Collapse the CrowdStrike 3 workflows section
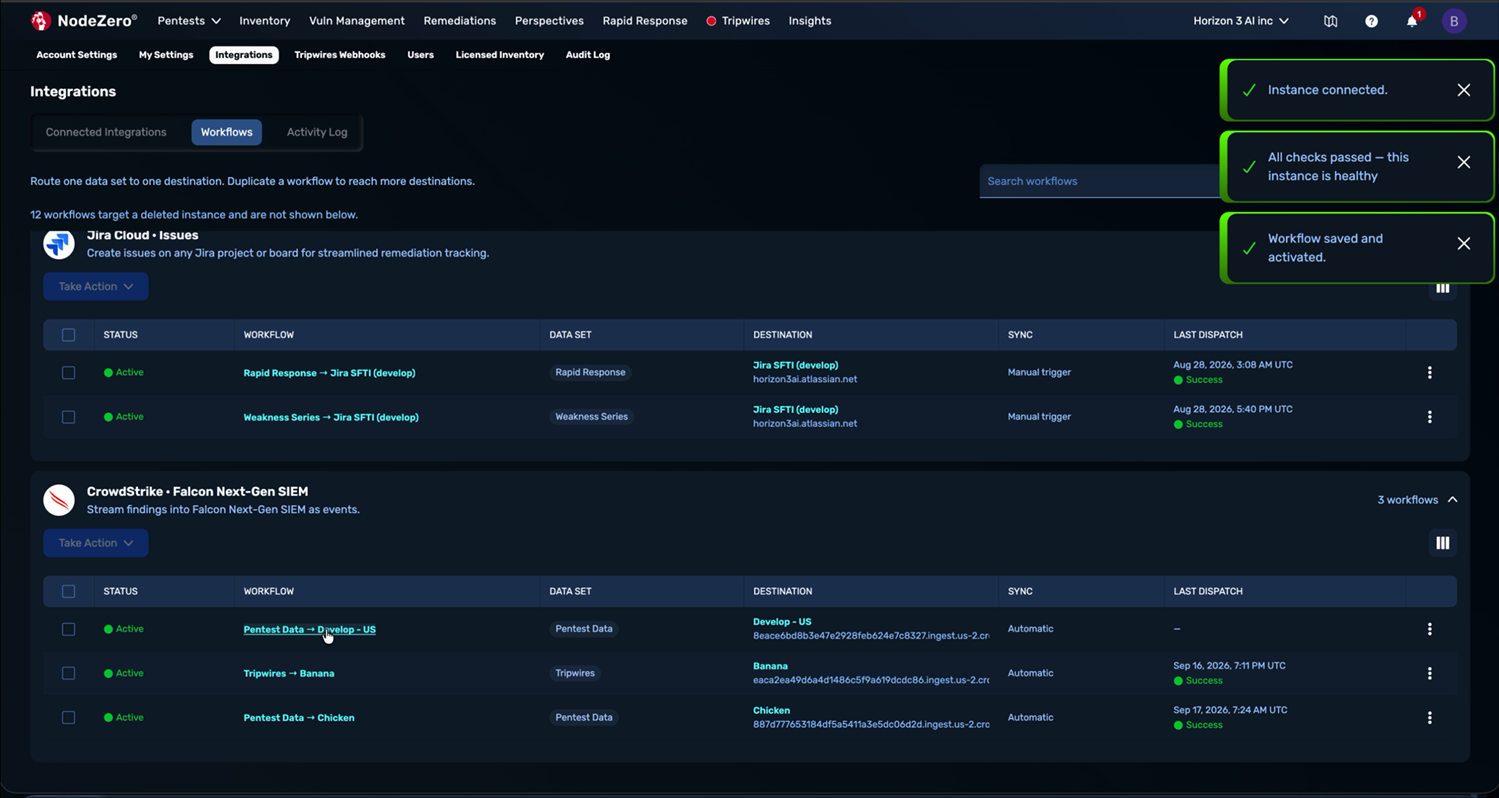Image resolution: width=1499 pixels, height=798 pixels. [1417, 500]
